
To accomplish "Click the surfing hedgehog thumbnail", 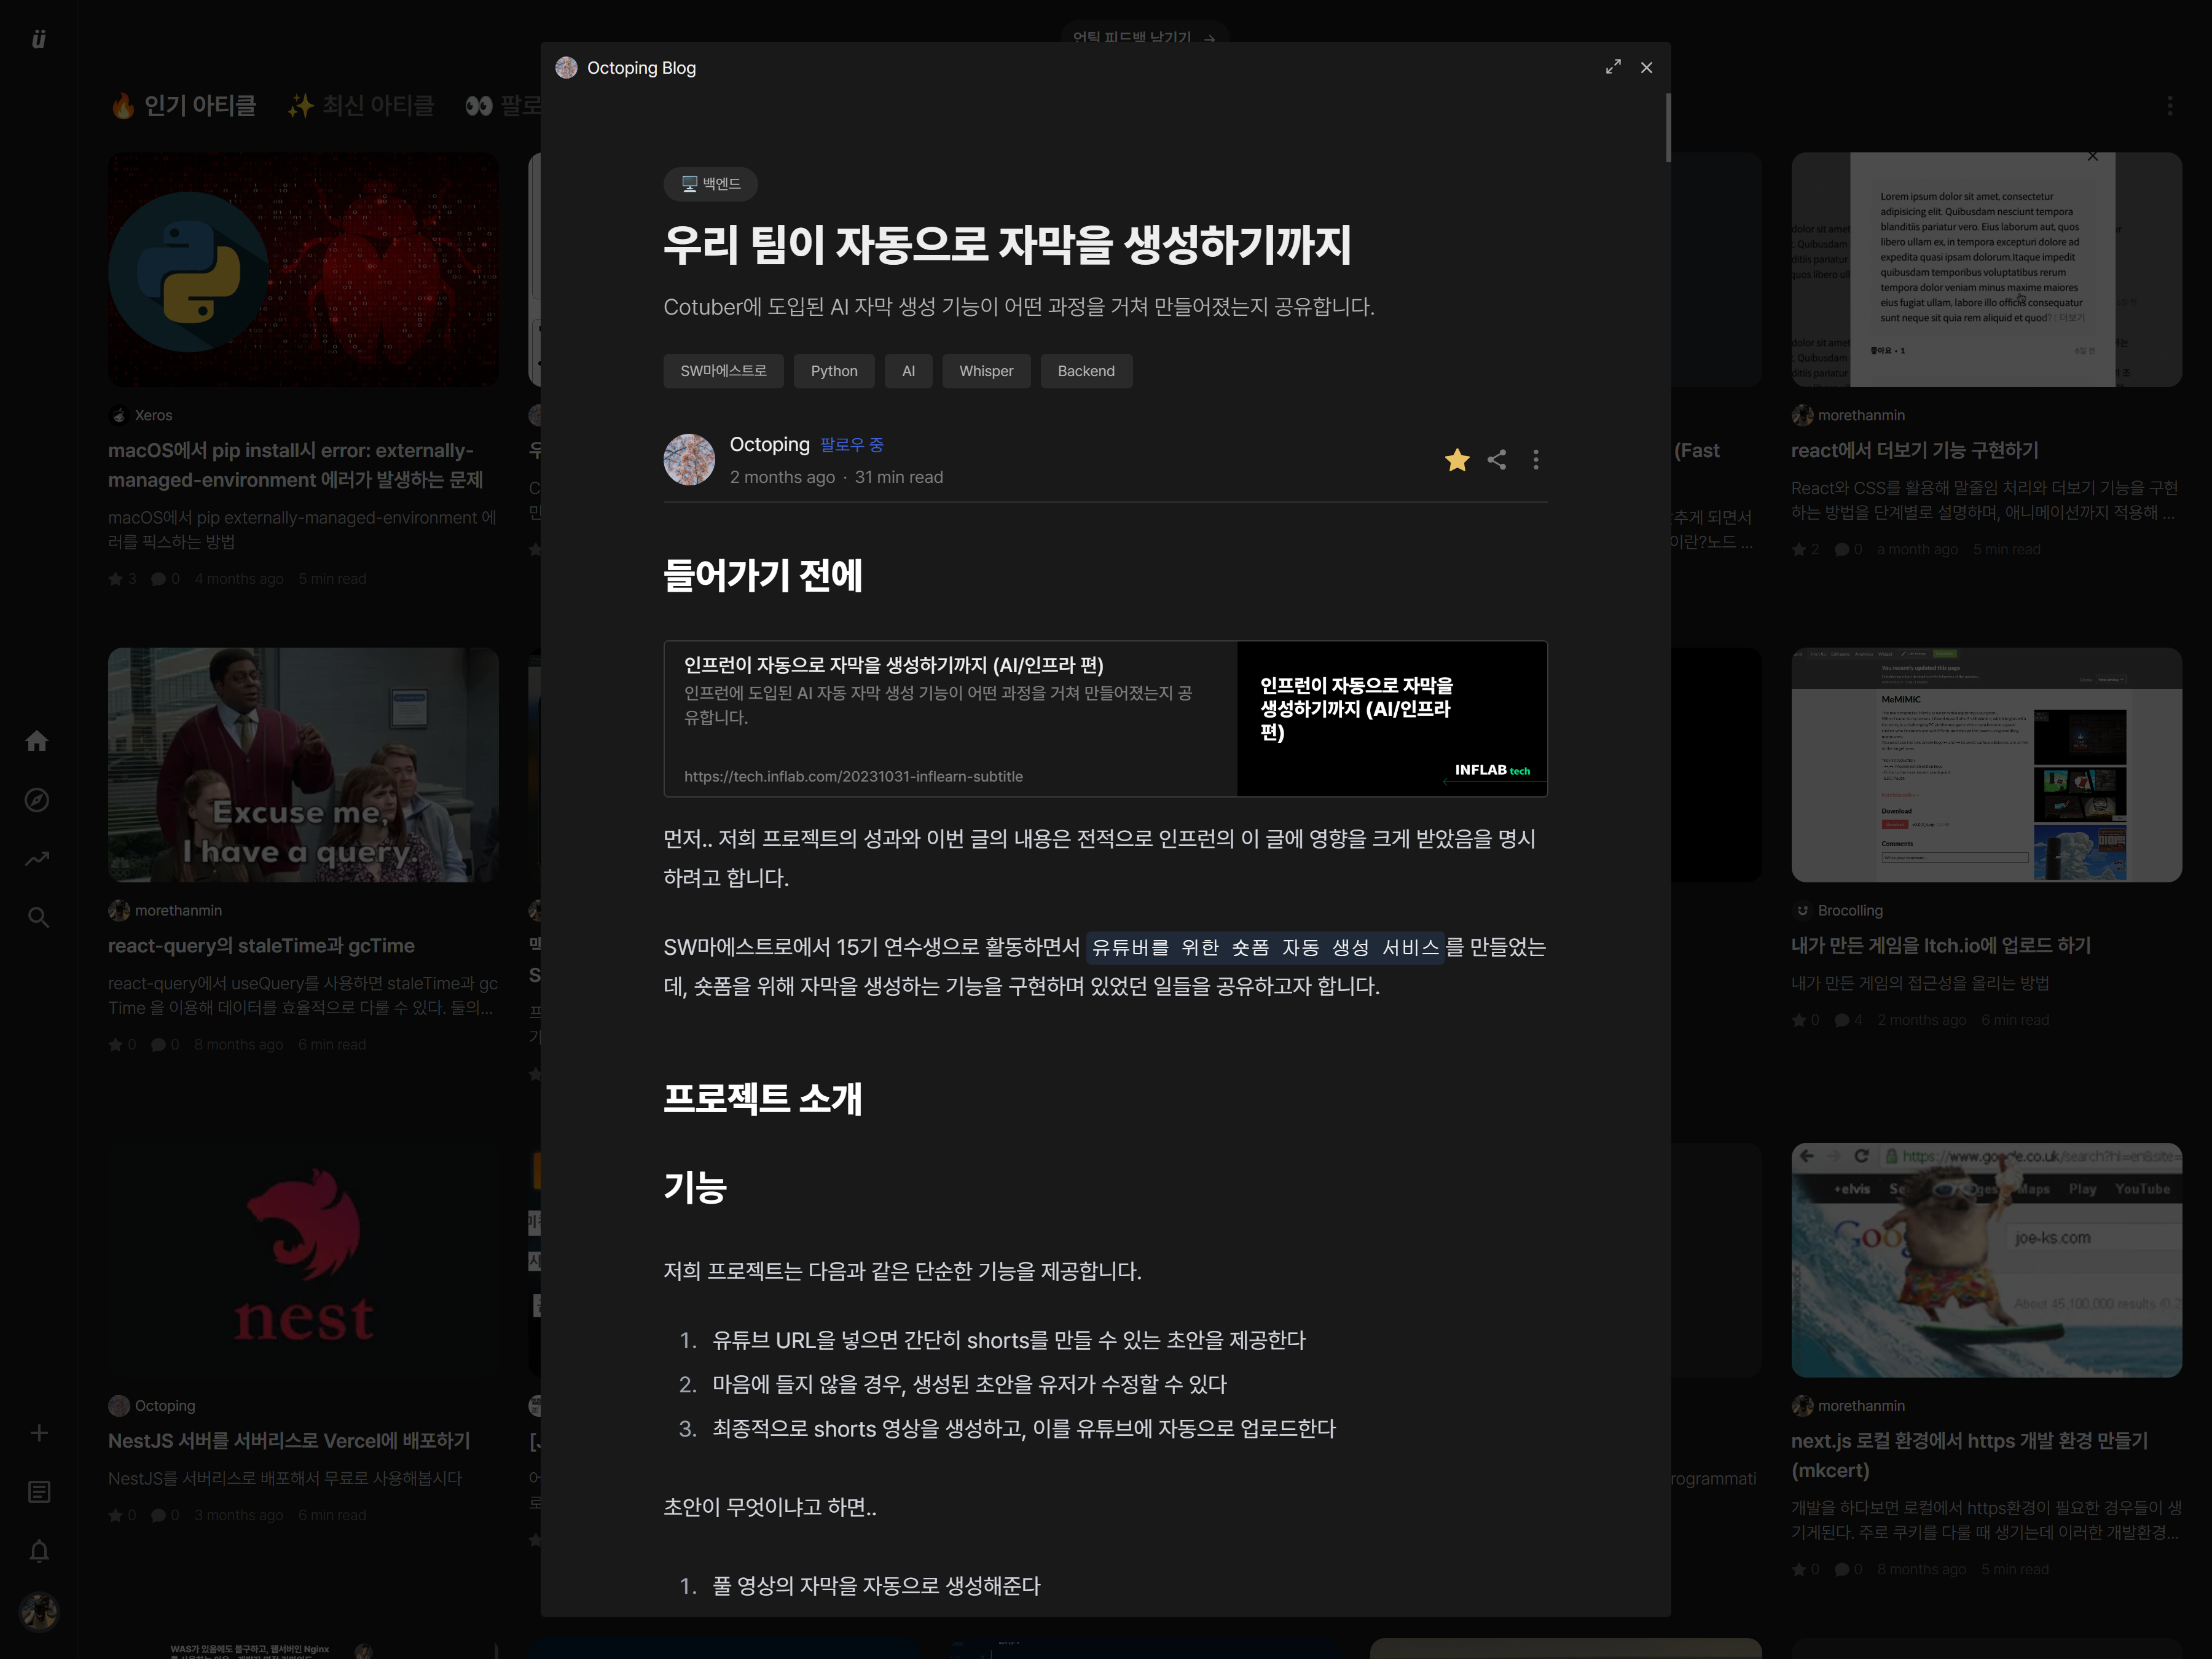I will 1986,1260.
